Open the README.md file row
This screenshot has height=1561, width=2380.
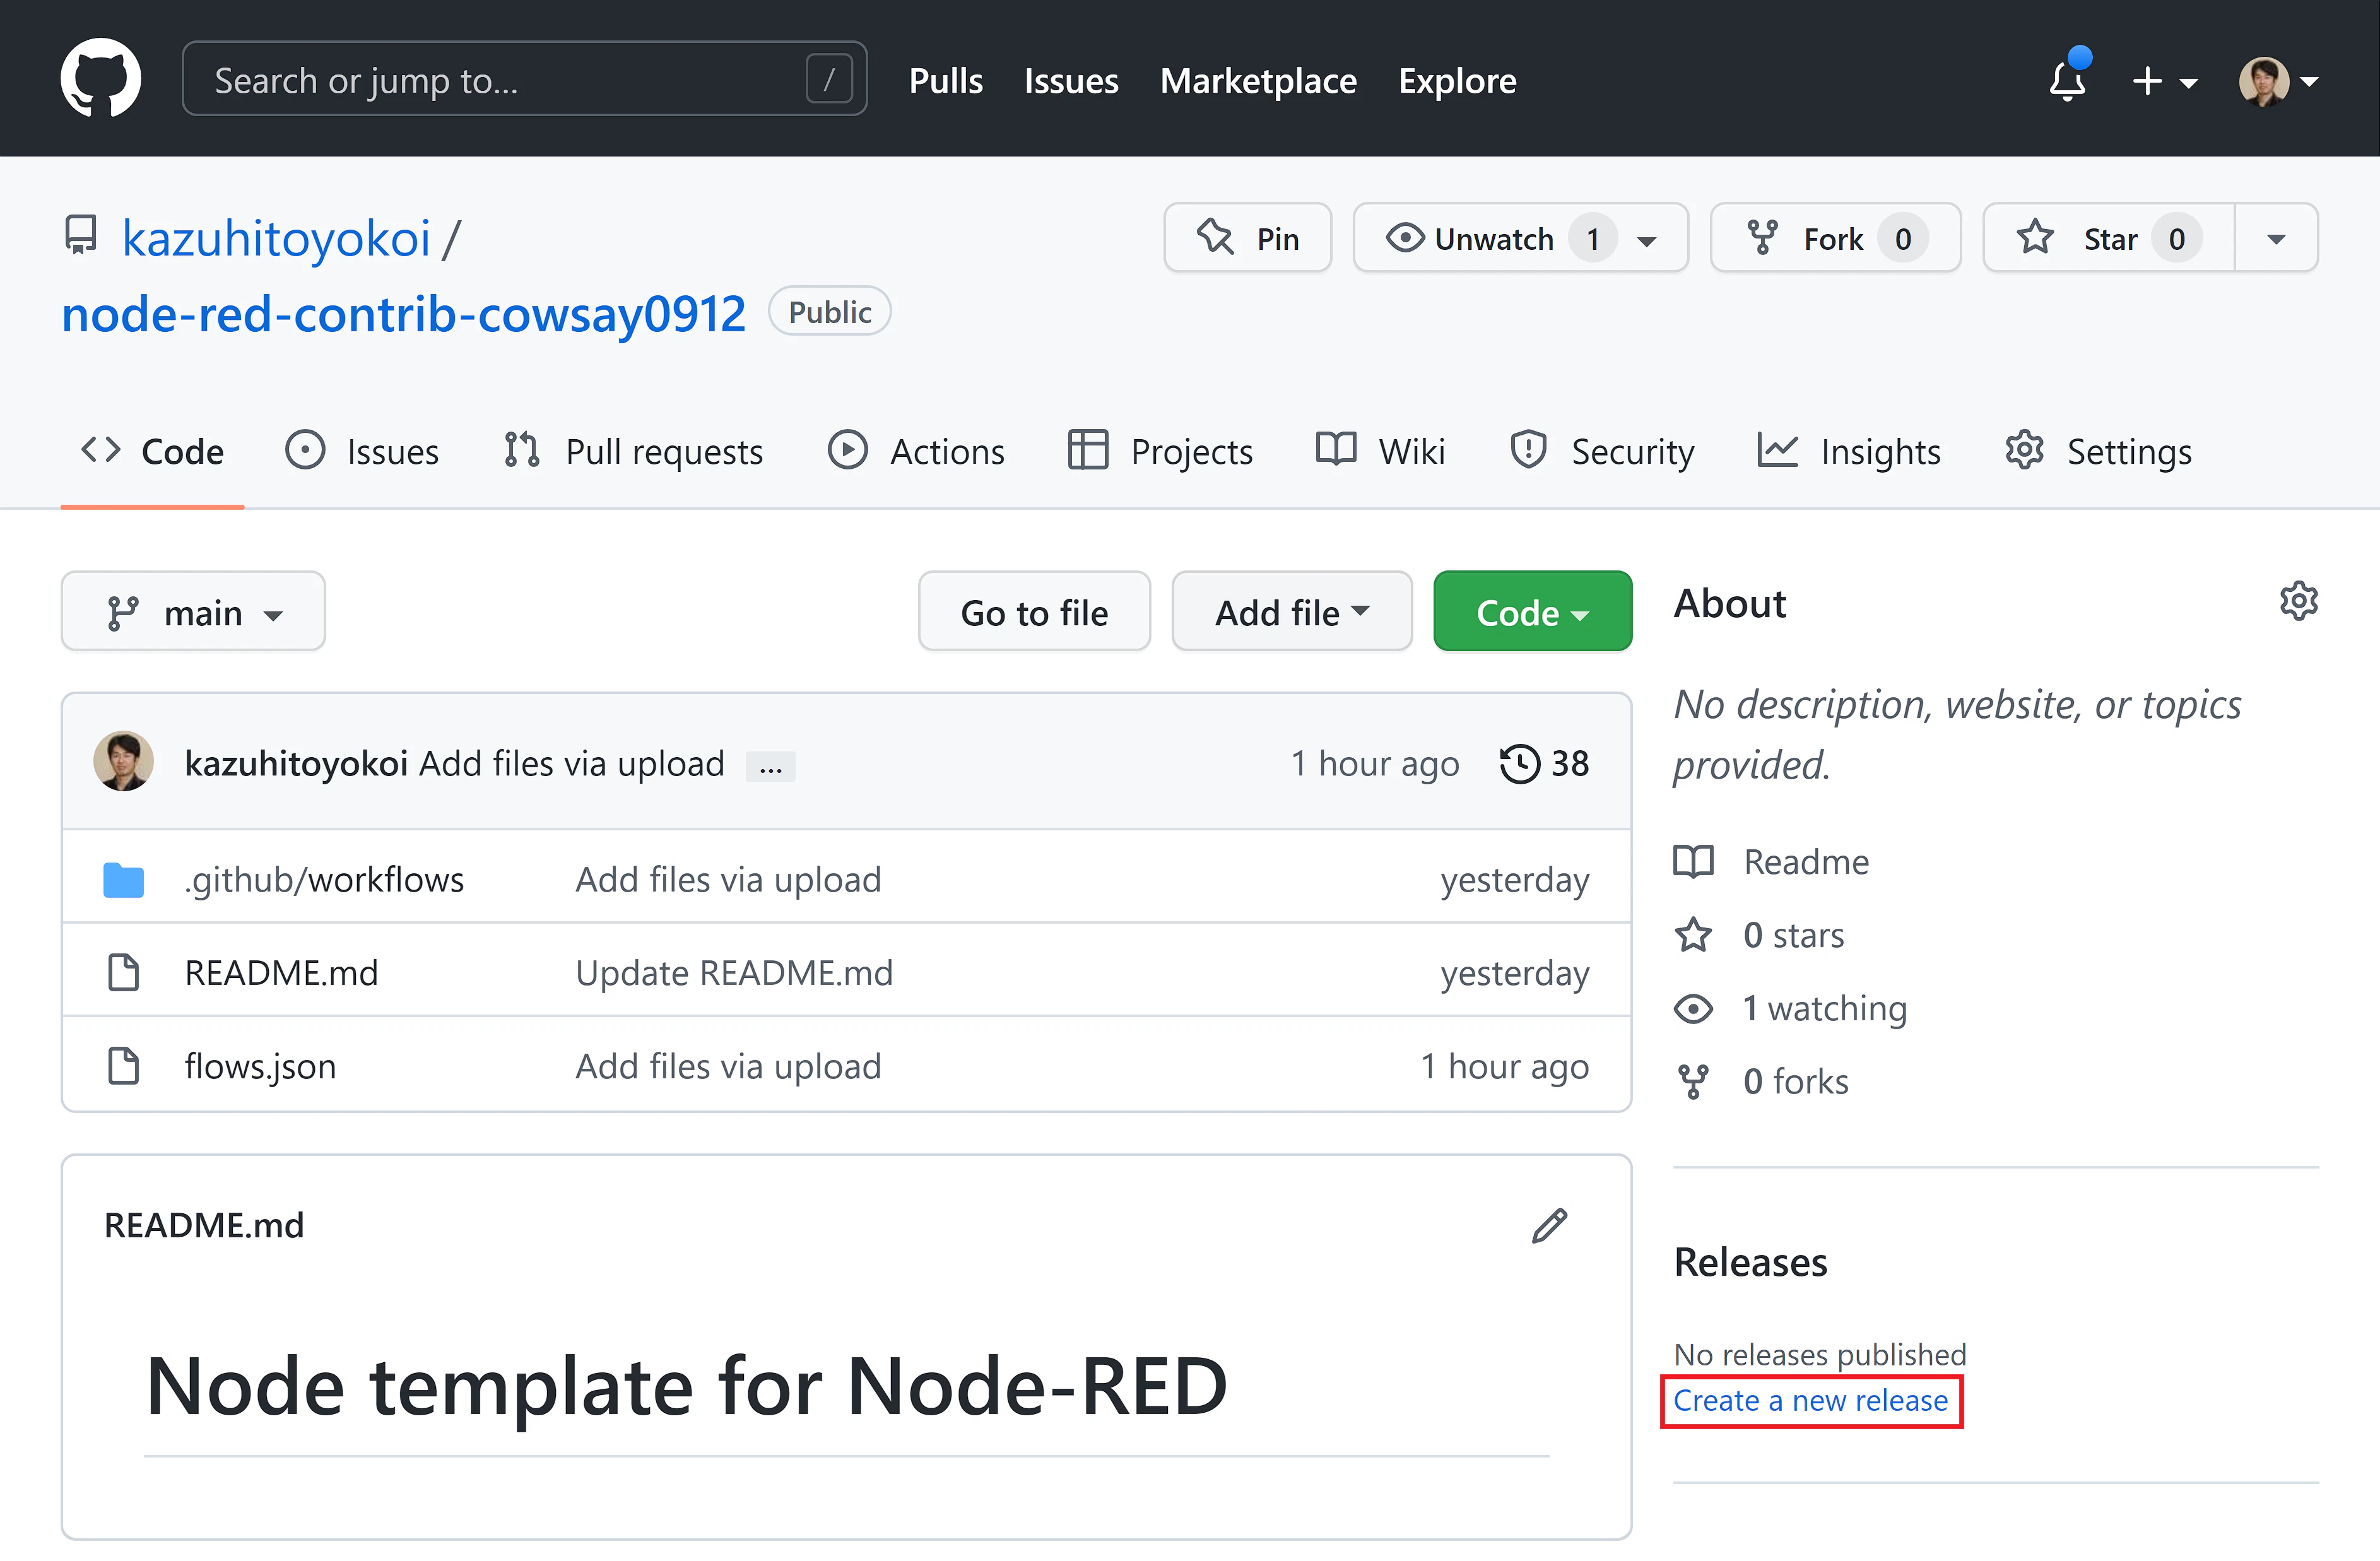846,972
